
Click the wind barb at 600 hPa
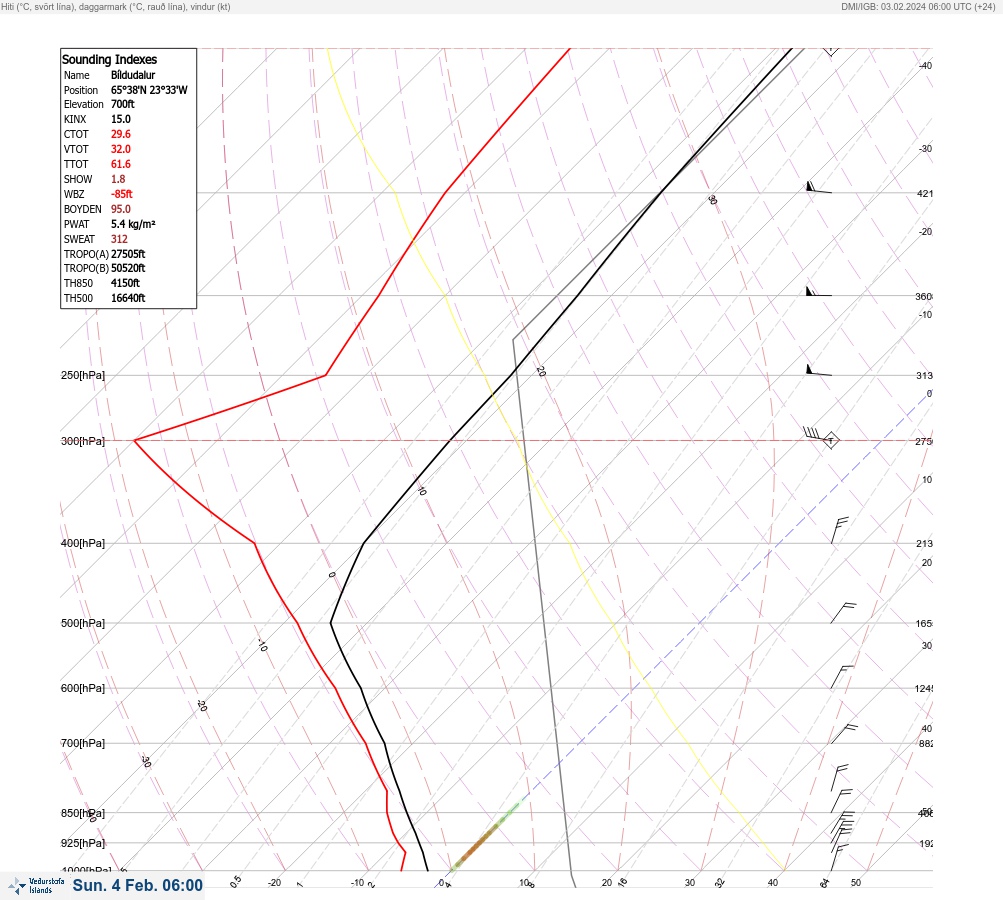[842, 677]
